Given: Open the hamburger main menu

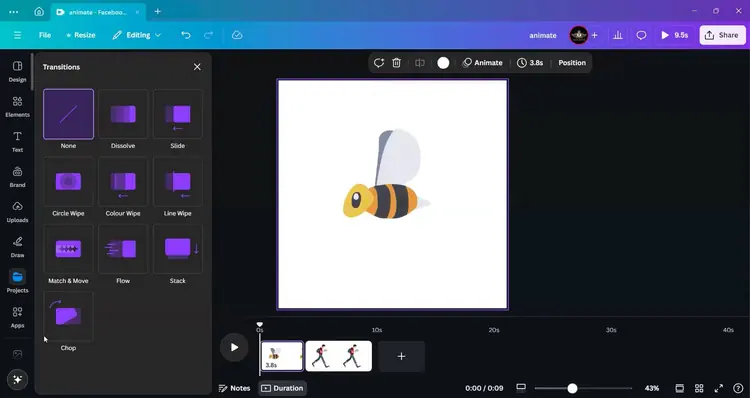Looking at the screenshot, I should [17, 35].
